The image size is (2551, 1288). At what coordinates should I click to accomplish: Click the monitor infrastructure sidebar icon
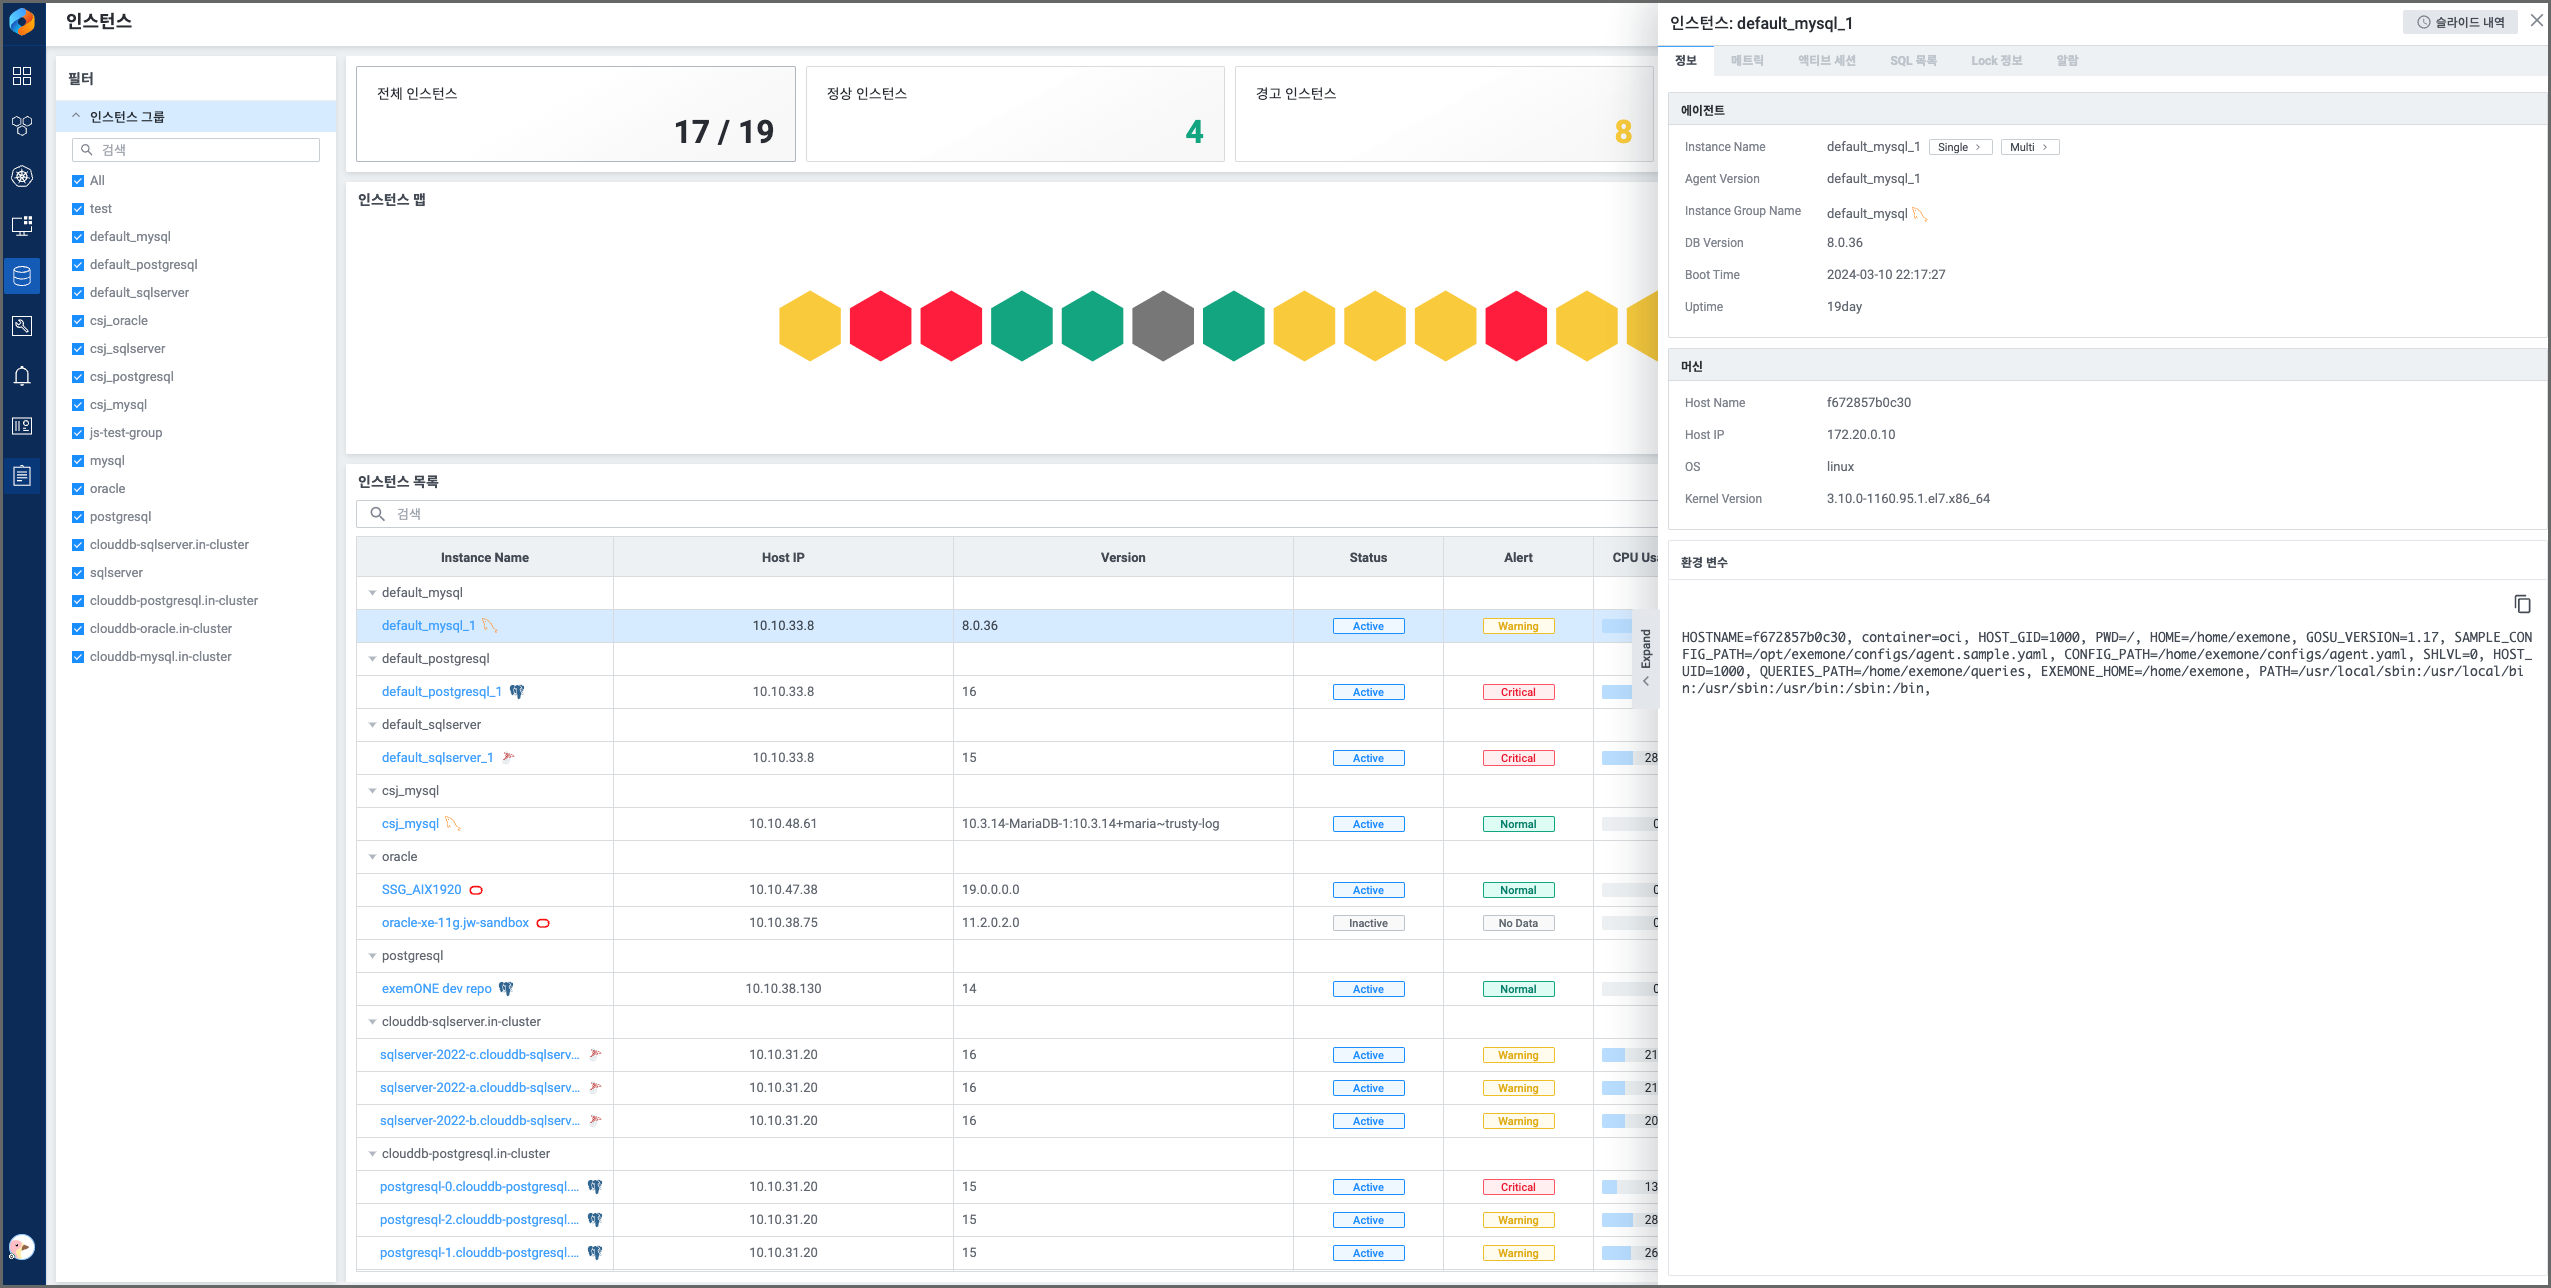[22, 226]
